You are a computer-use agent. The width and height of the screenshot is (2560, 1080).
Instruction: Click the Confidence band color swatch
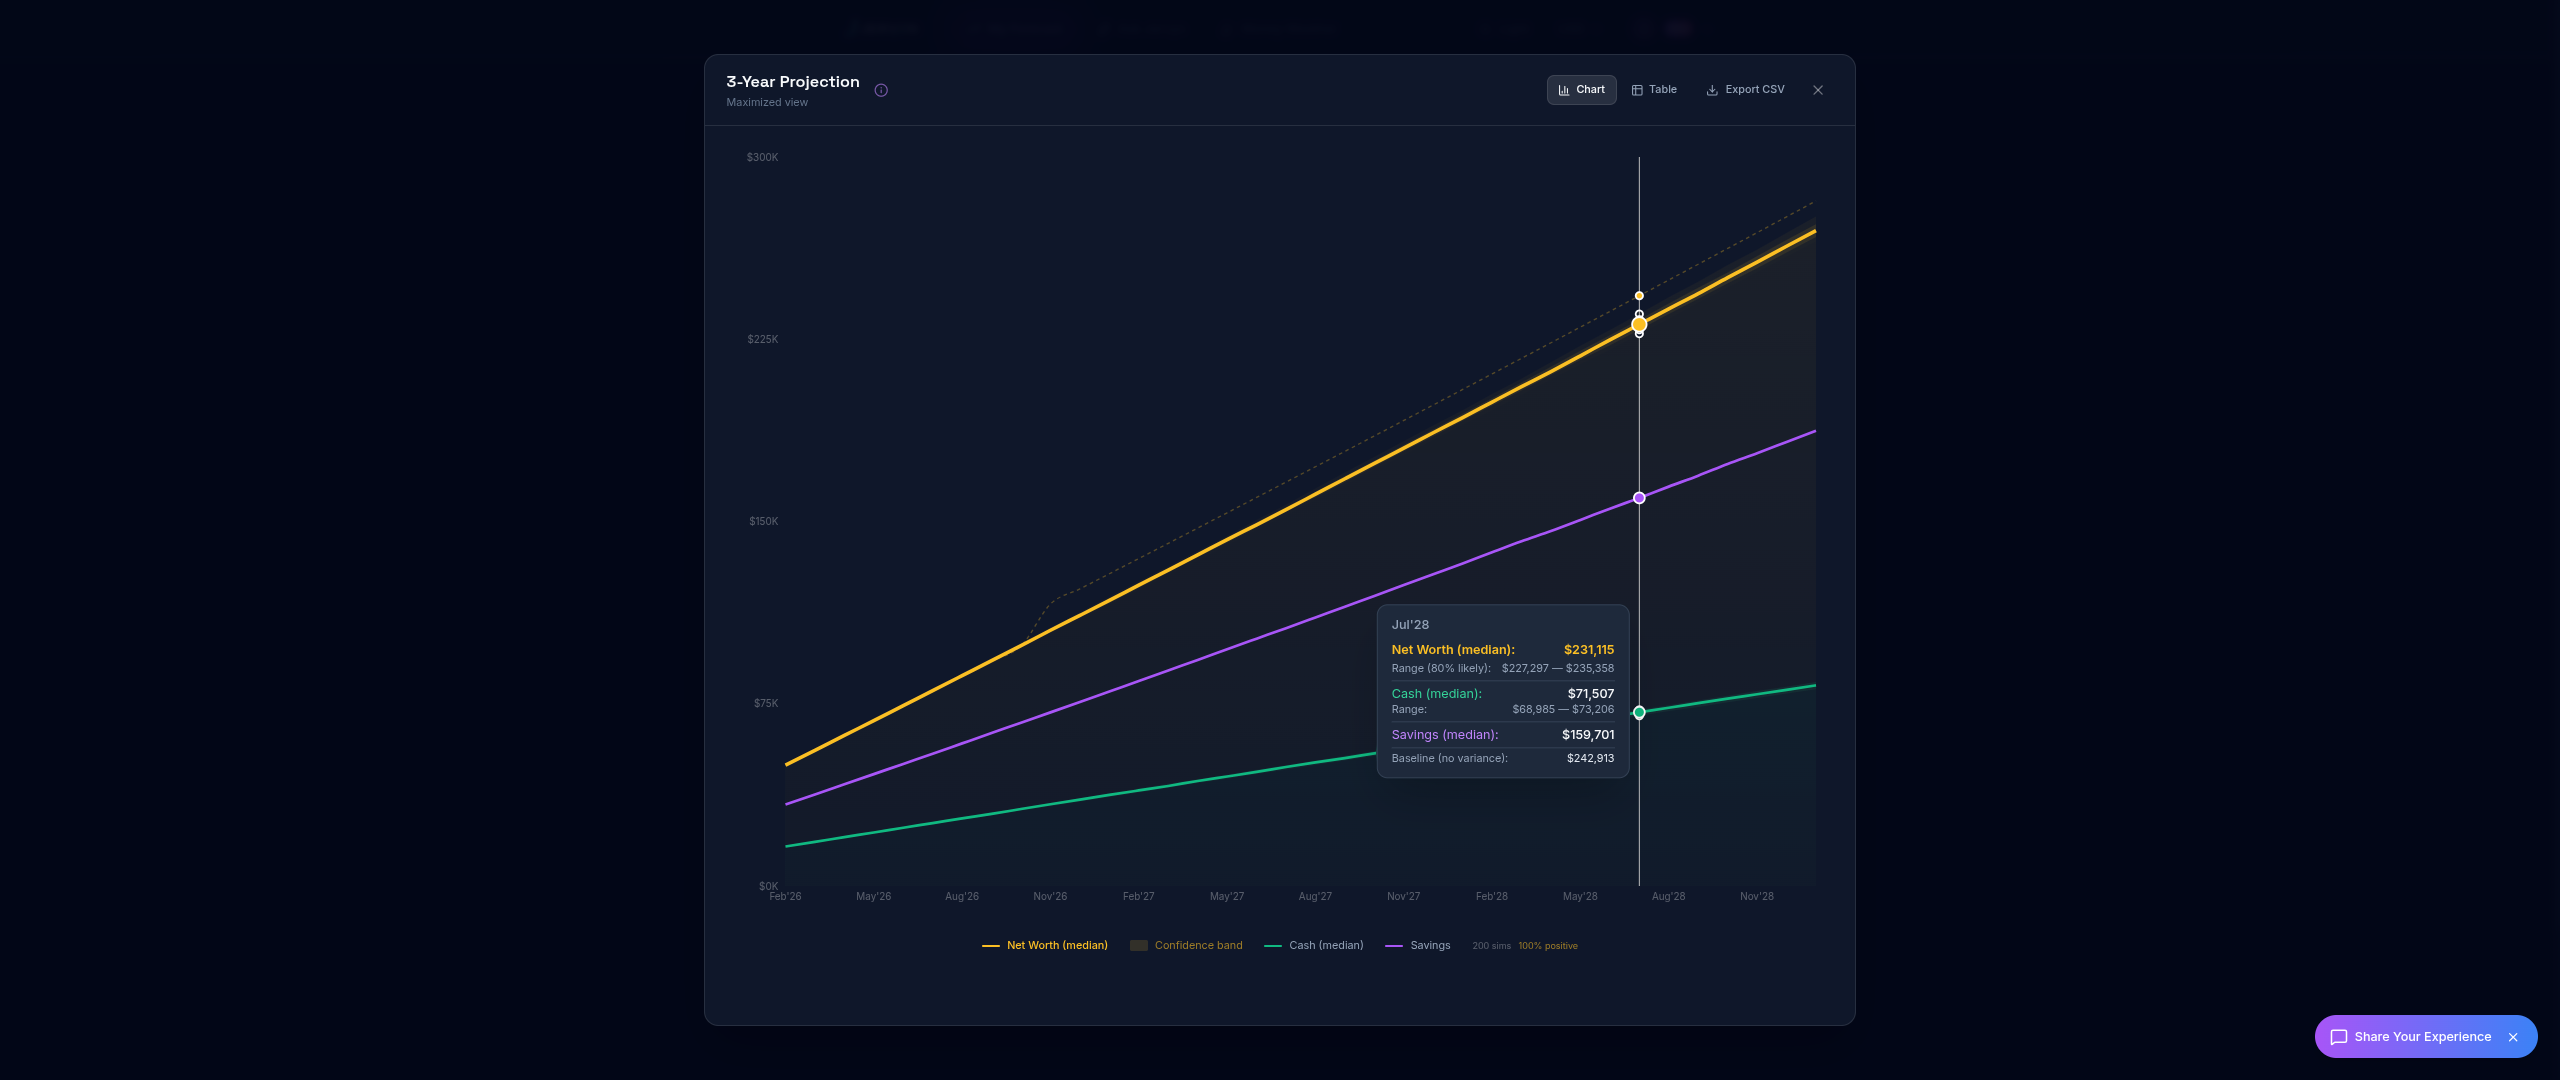[1138, 945]
